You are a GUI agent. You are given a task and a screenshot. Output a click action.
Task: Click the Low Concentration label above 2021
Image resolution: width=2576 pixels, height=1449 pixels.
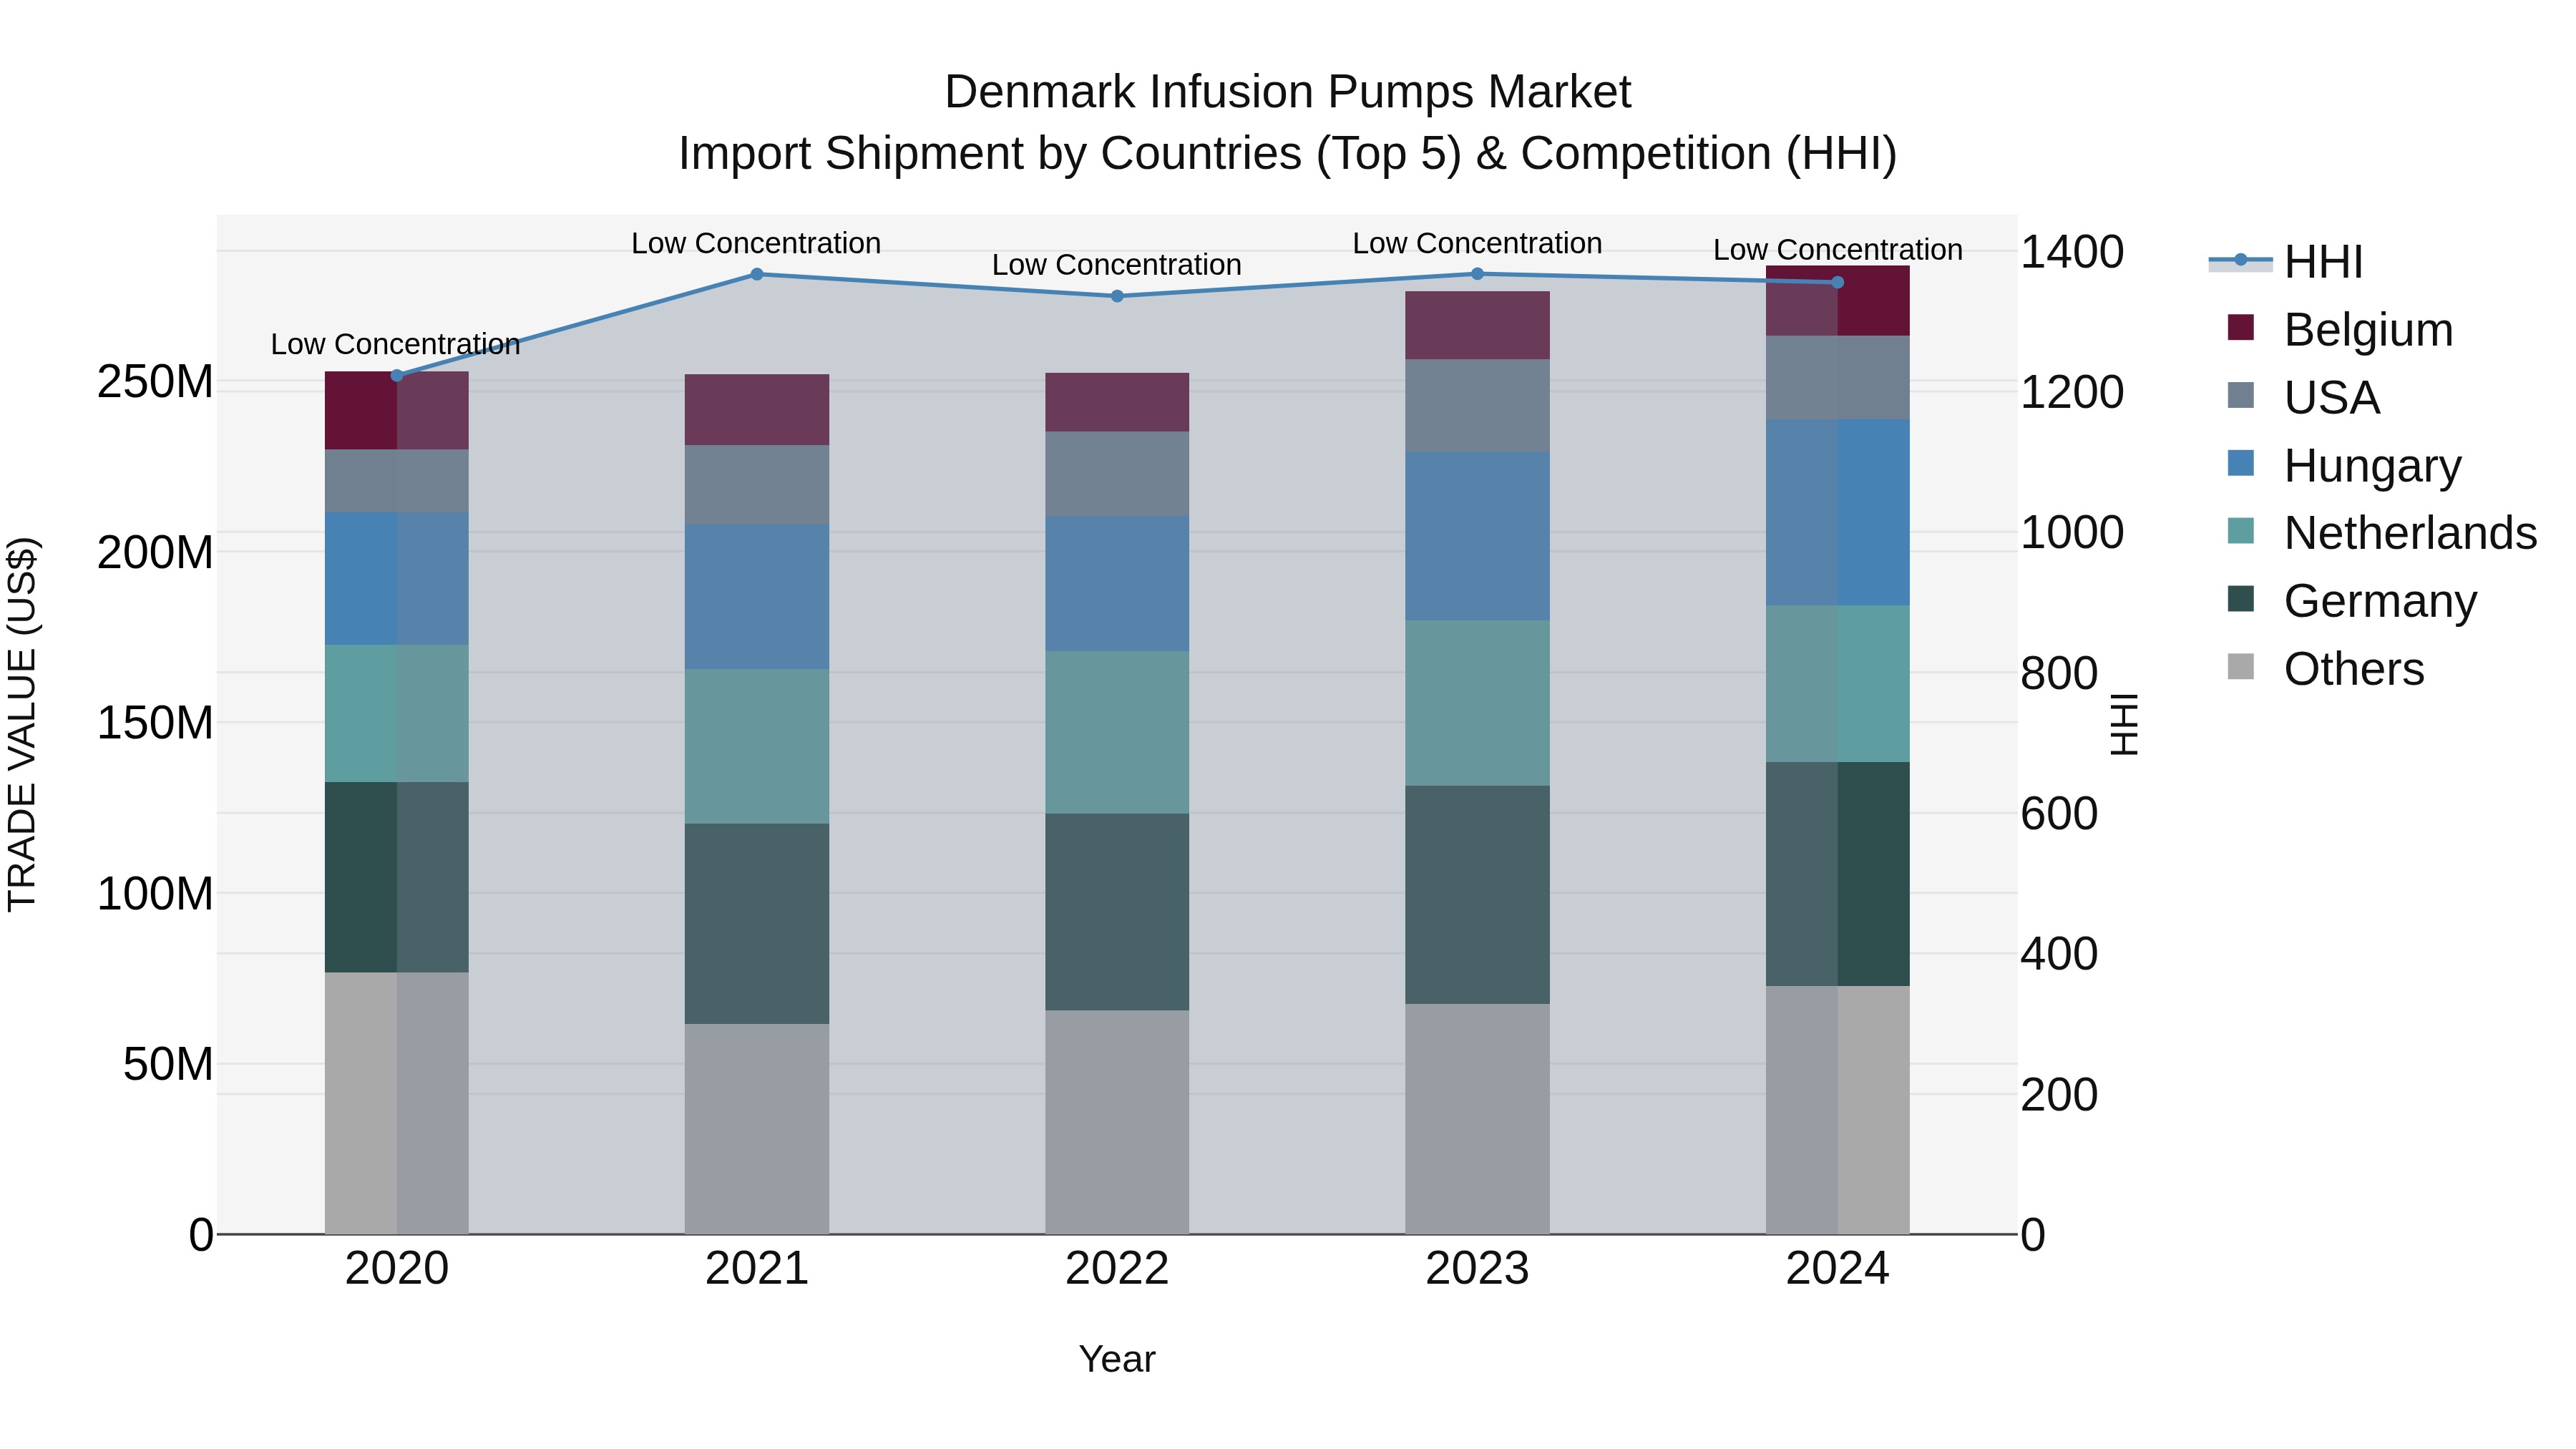coord(756,244)
